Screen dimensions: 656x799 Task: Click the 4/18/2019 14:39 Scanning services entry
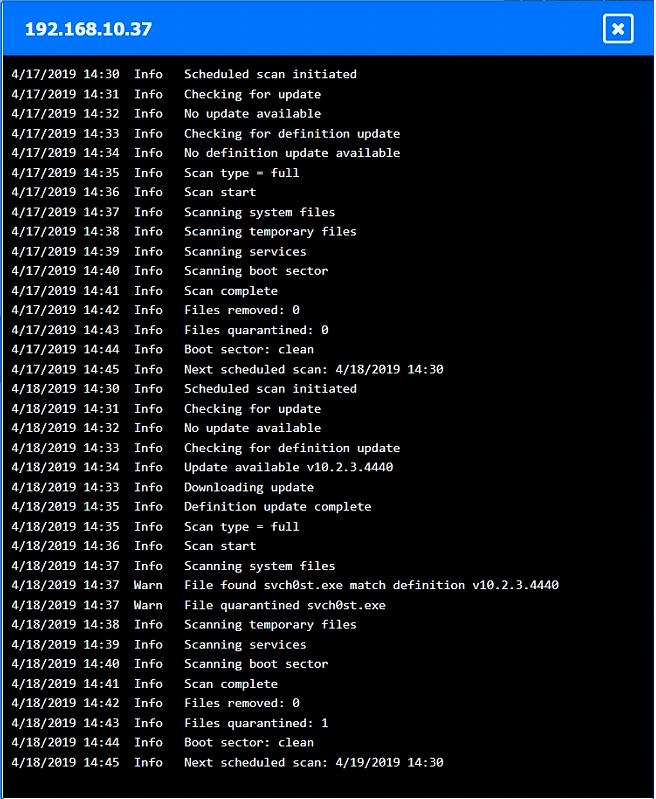click(x=159, y=644)
